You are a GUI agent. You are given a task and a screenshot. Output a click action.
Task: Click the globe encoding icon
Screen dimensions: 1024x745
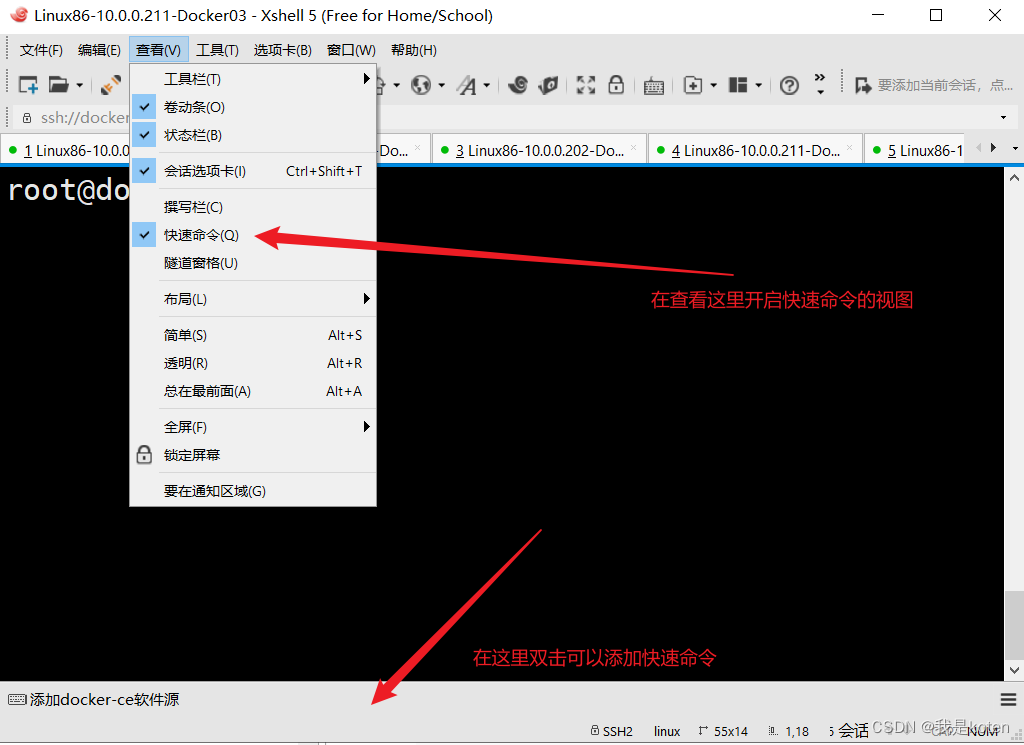click(x=421, y=85)
